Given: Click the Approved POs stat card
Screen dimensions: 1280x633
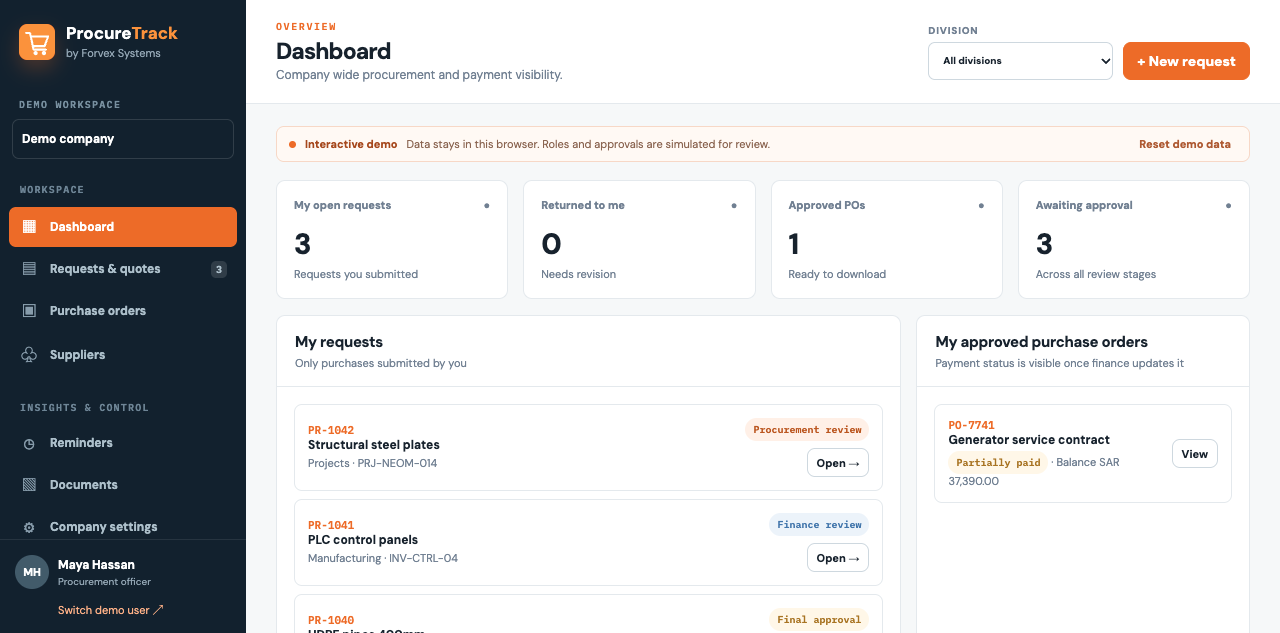Looking at the screenshot, I should (886, 239).
